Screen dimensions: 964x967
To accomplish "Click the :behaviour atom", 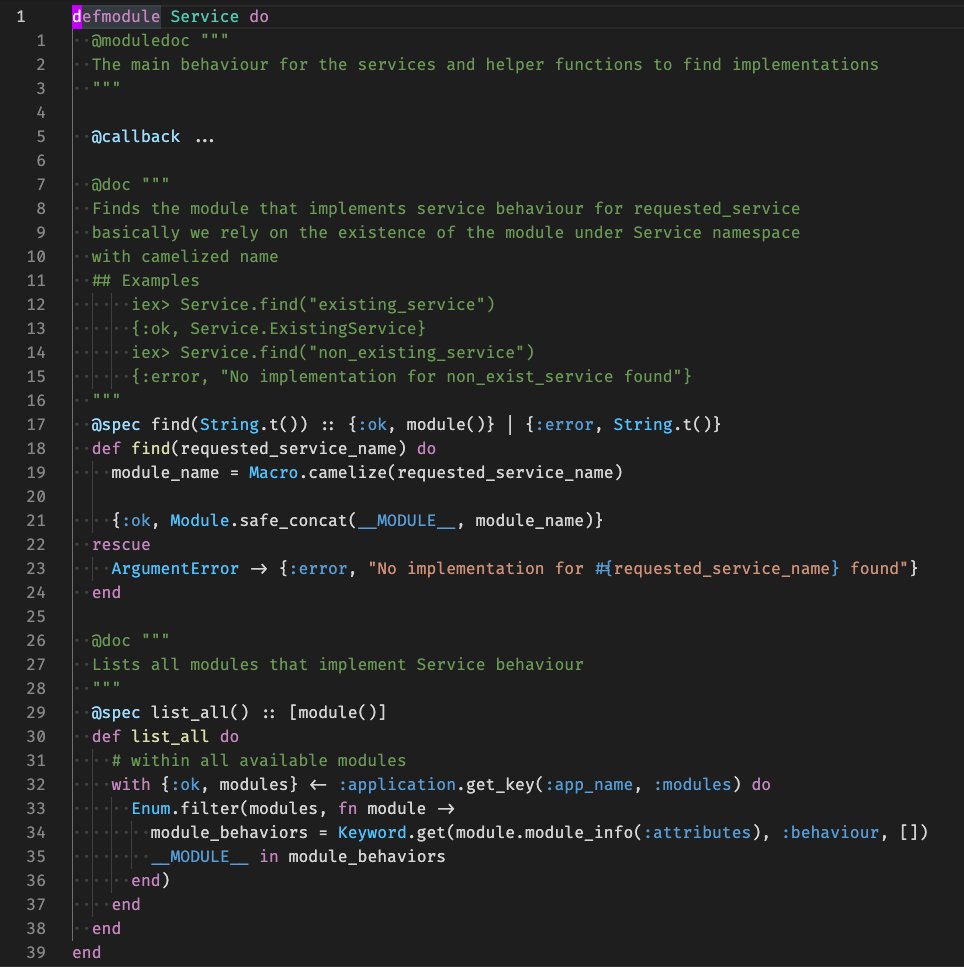I will click(x=830, y=833).
